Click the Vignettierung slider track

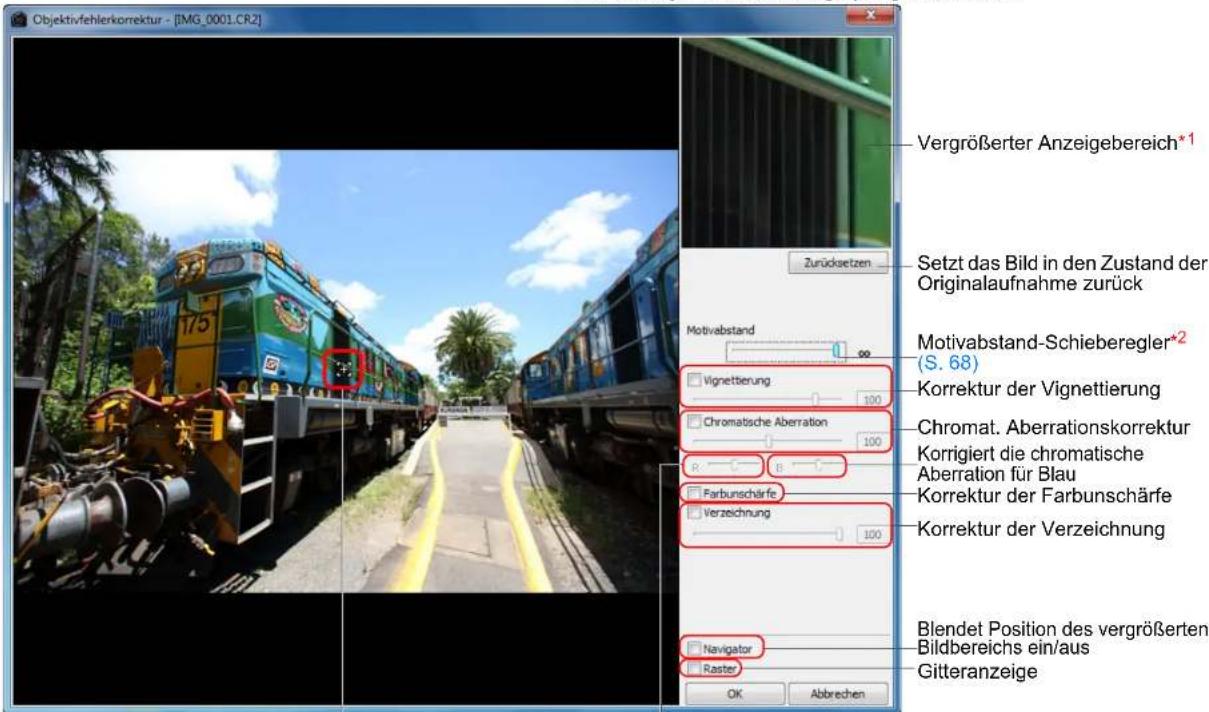(768, 398)
